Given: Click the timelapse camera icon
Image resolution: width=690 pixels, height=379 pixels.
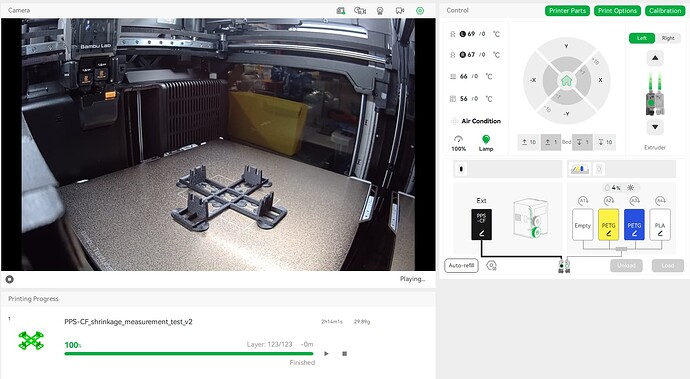Looking at the screenshot, I should click(360, 11).
